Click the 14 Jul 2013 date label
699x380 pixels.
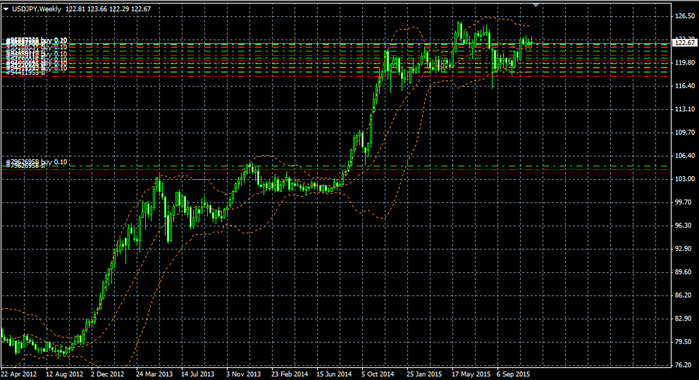pyautogui.click(x=198, y=374)
